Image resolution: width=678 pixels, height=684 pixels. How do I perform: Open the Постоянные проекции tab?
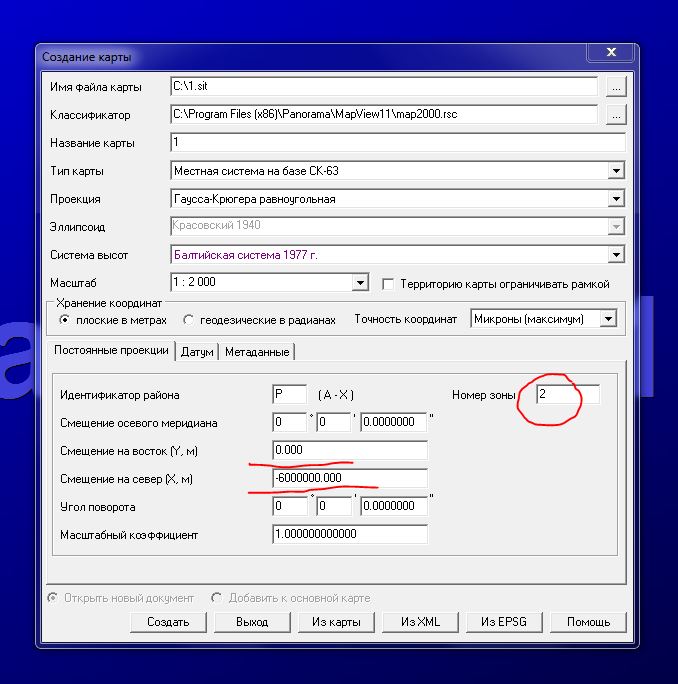click(110, 351)
